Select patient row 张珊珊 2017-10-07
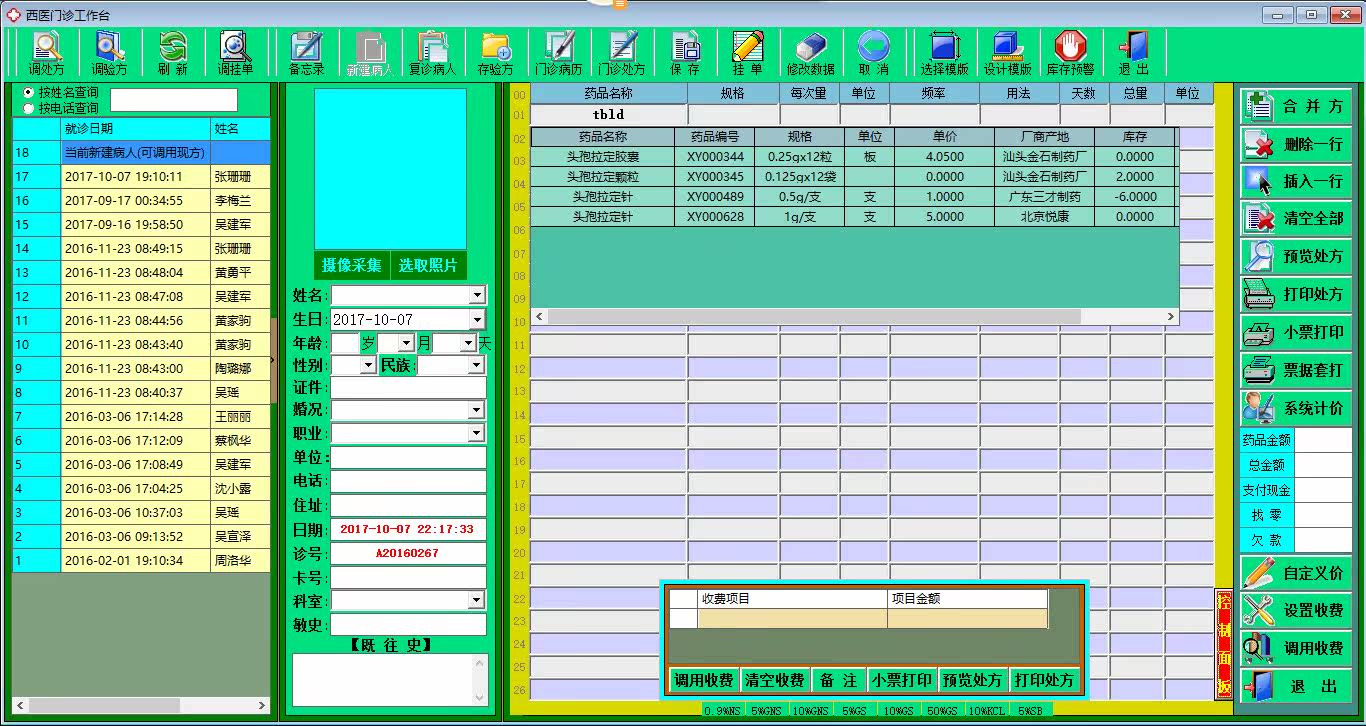This screenshot has width=1366, height=726. point(141,176)
